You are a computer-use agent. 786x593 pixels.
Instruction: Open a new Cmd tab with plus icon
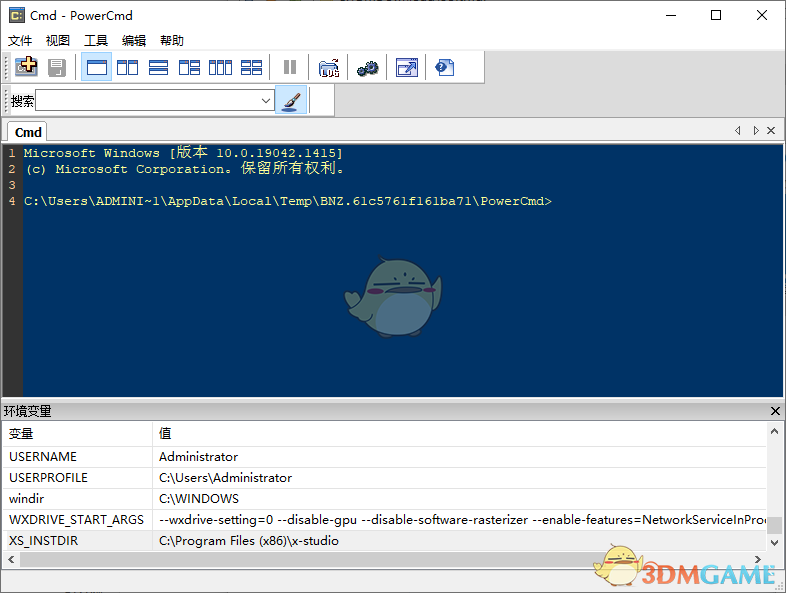point(27,67)
